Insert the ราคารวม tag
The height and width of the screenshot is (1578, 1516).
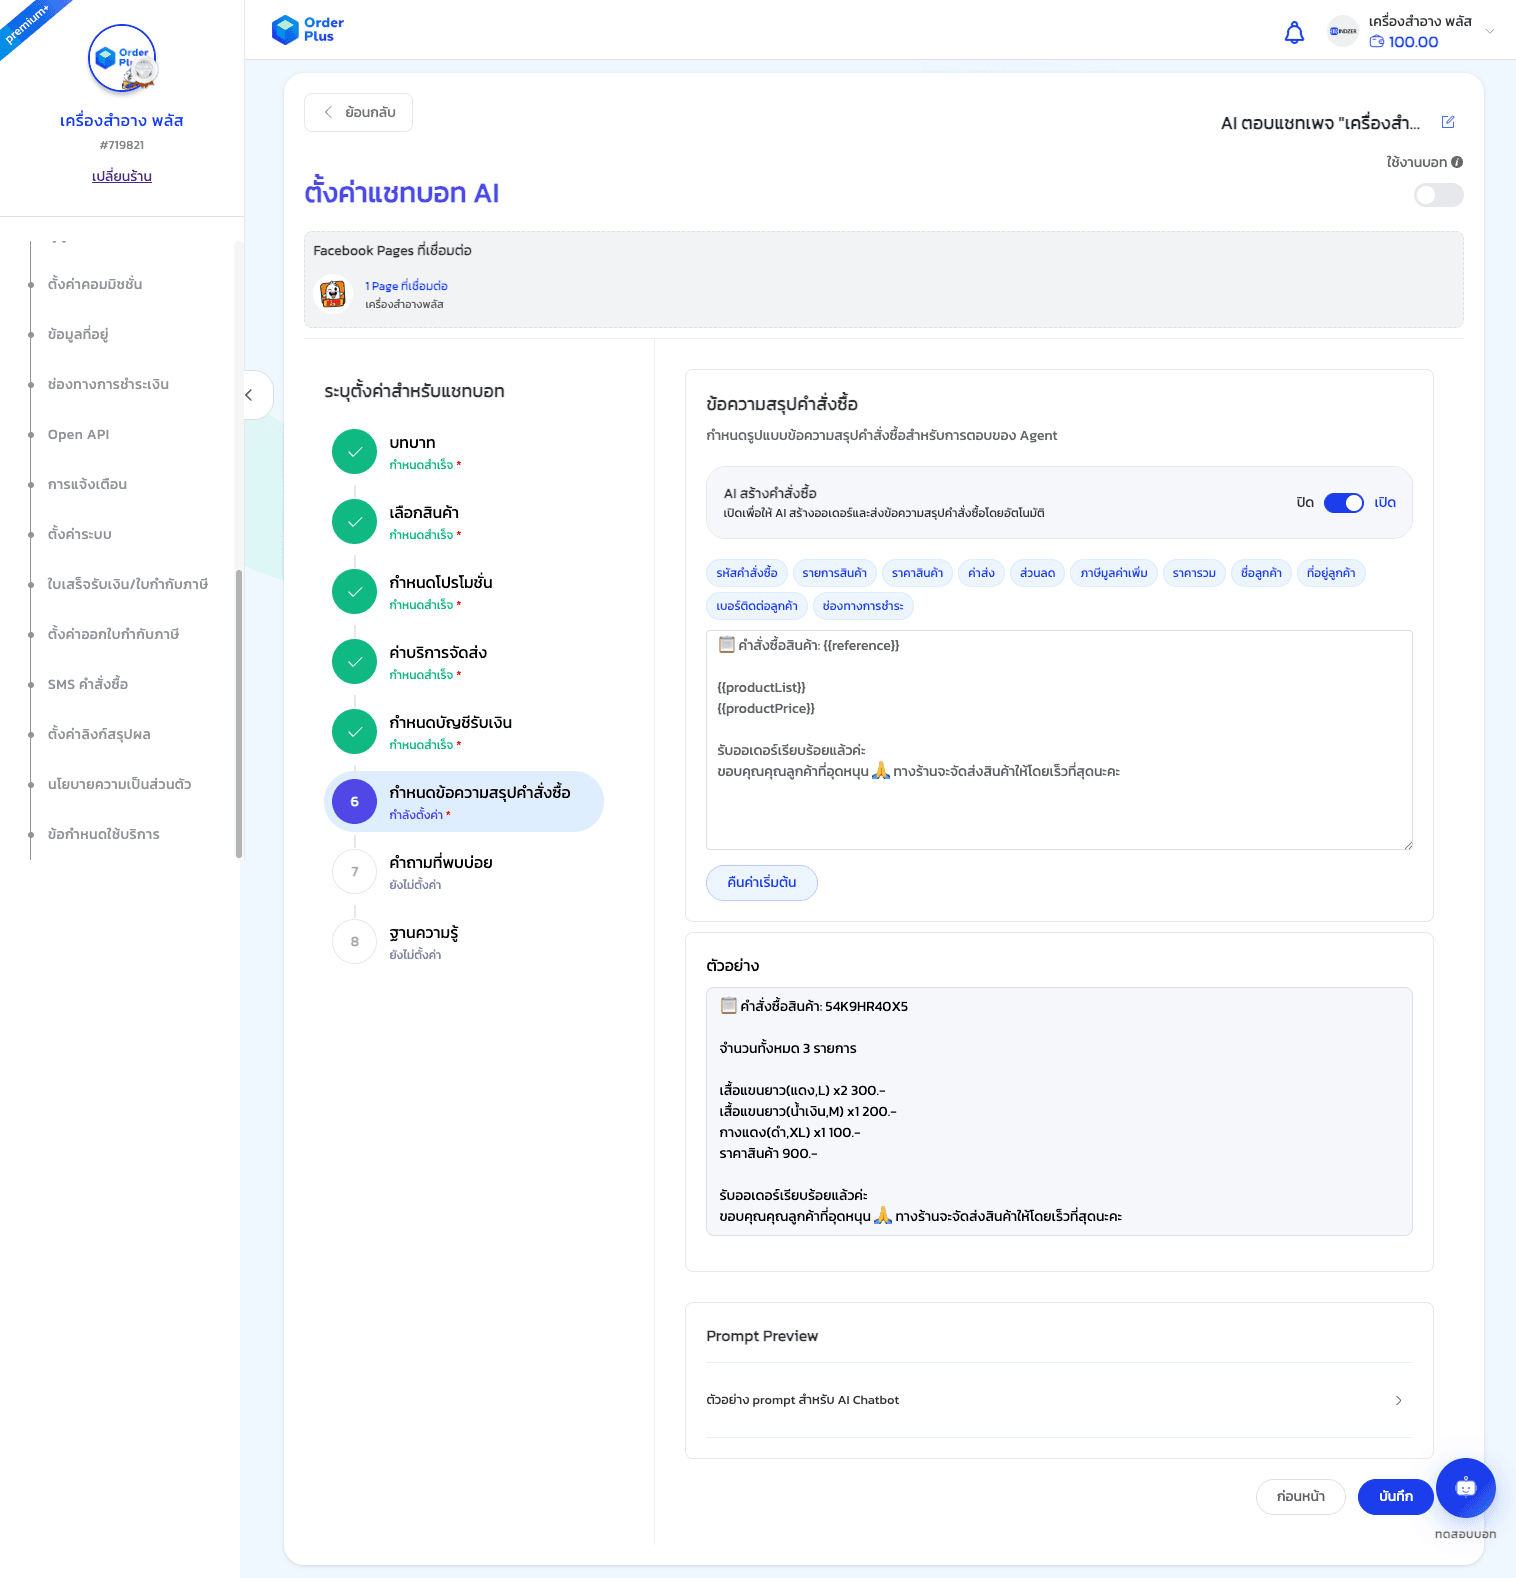1194,573
